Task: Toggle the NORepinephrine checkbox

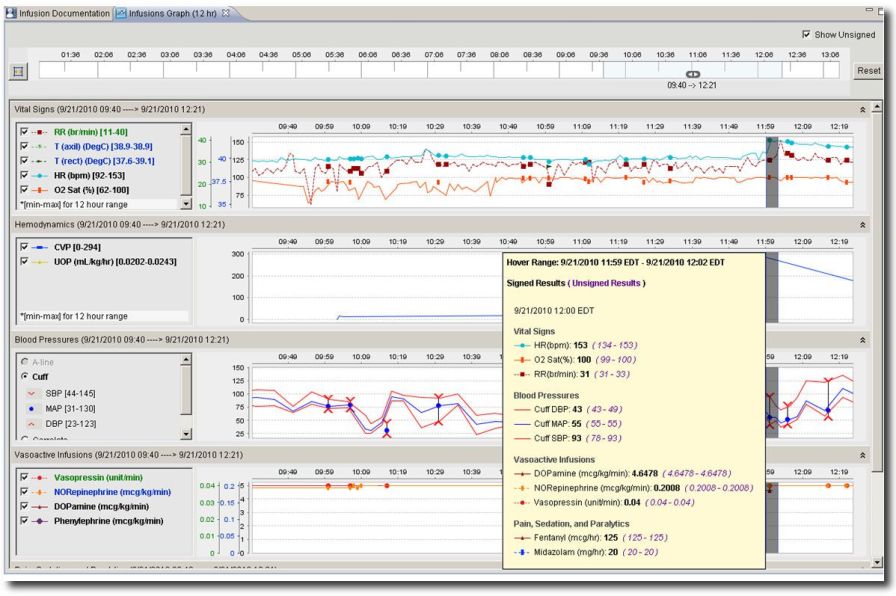Action: [24, 491]
